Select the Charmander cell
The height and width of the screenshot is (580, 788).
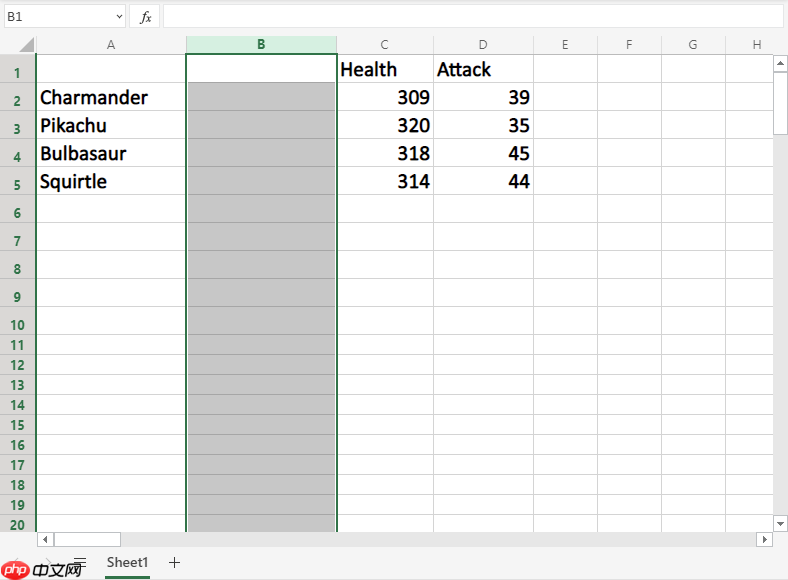click(111, 97)
